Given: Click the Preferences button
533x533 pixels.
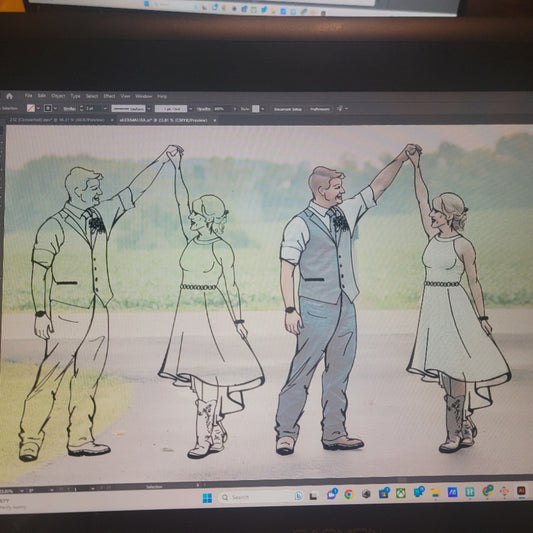Looking at the screenshot, I should [x=320, y=109].
